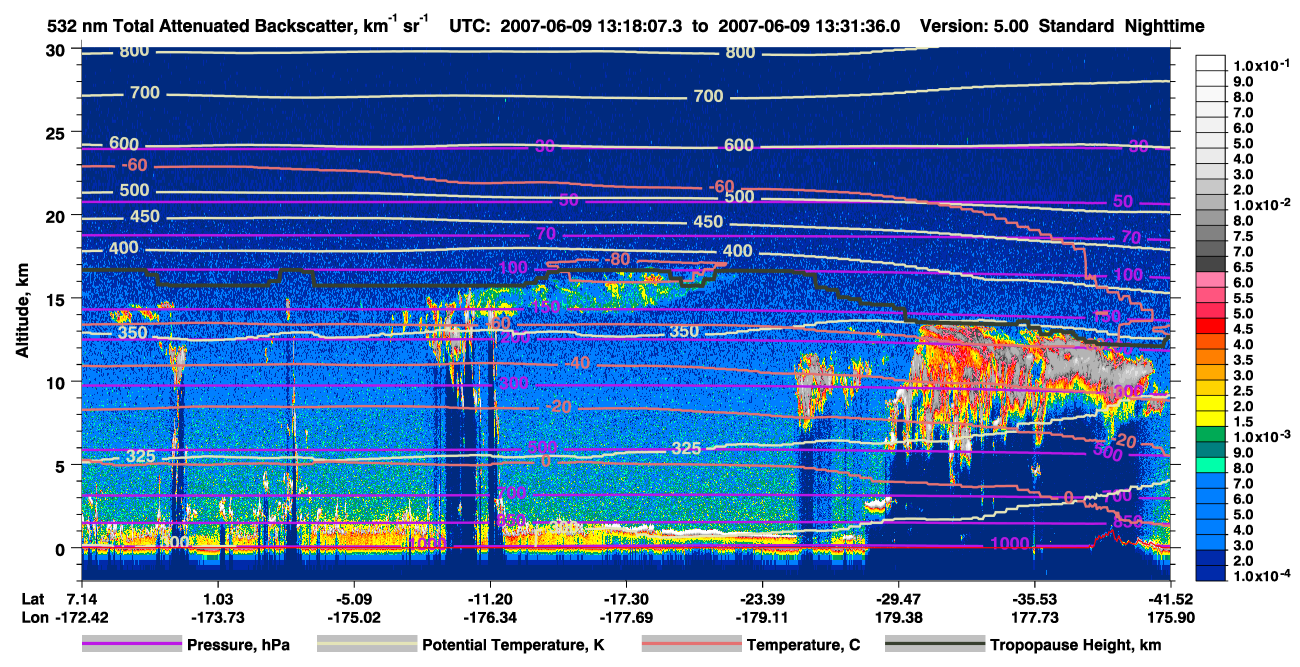Click the 'Pressure, hPa' legend label
Screen dimensions: 1300x667
point(240,645)
